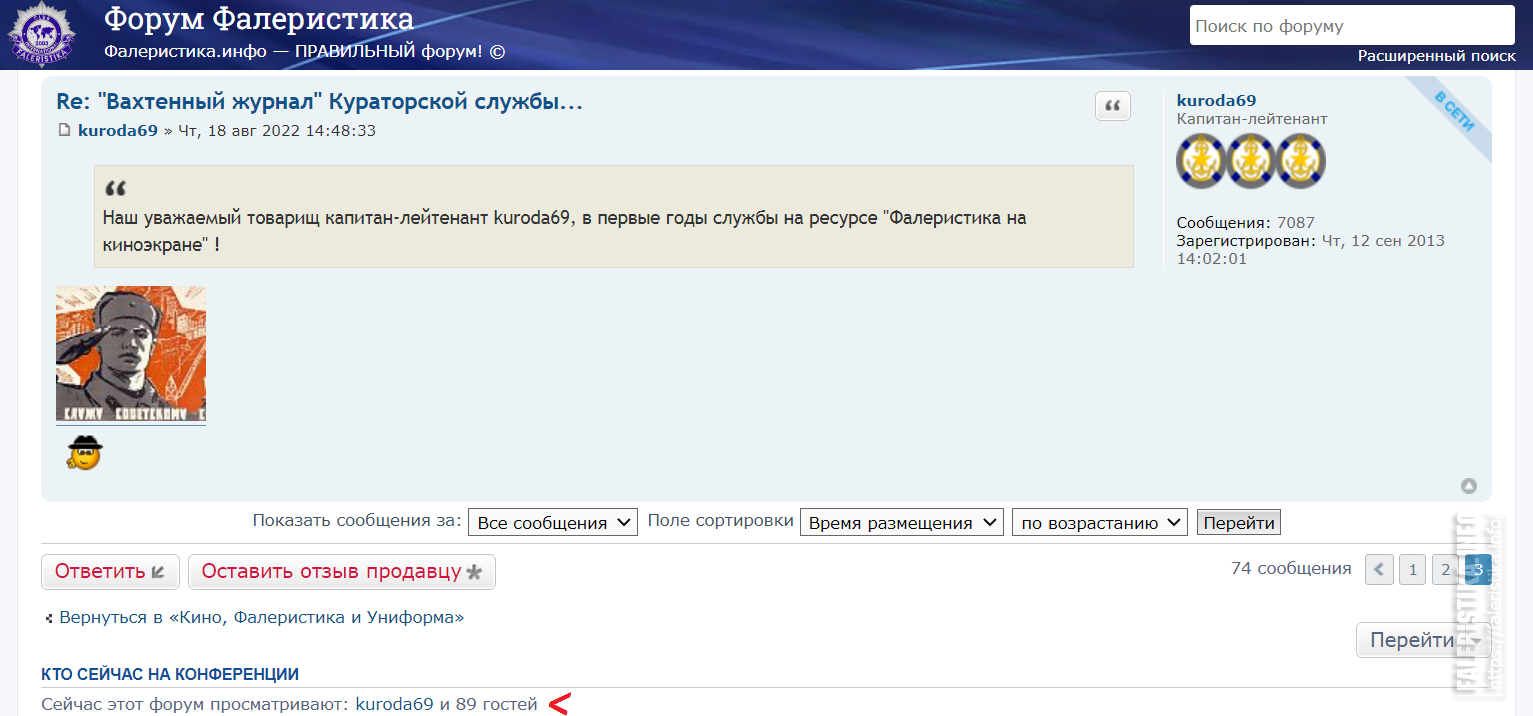
Task: Click inside the Поиск по форуму search field
Action: point(1351,25)
